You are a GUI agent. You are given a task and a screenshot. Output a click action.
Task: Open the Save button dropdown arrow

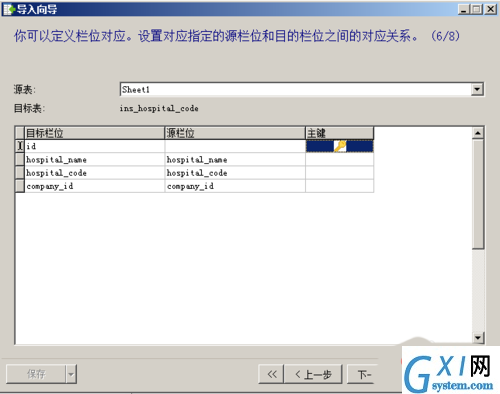[x=71, y=374]
